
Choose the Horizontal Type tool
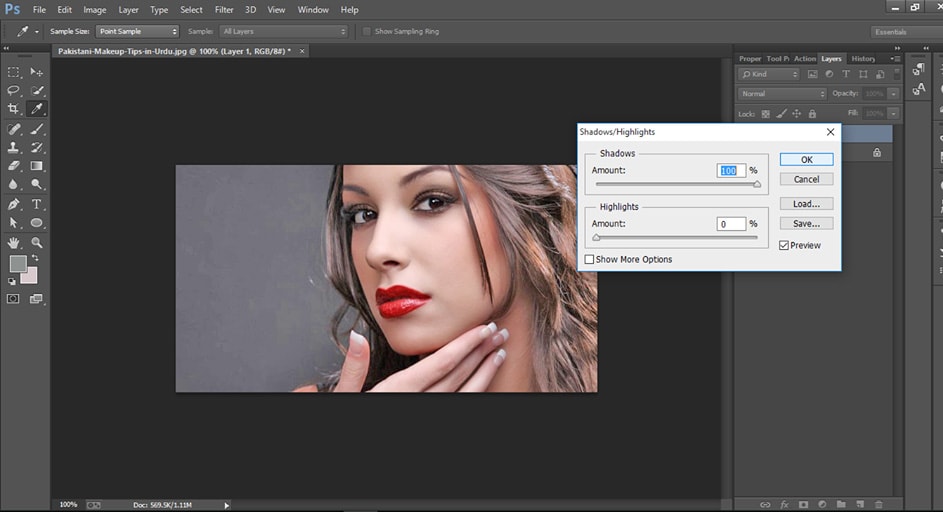pyautogui.click(x=37, y=204)
